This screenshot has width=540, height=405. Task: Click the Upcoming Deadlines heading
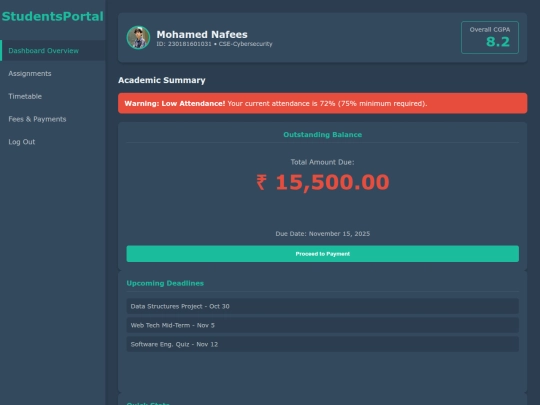165,283
